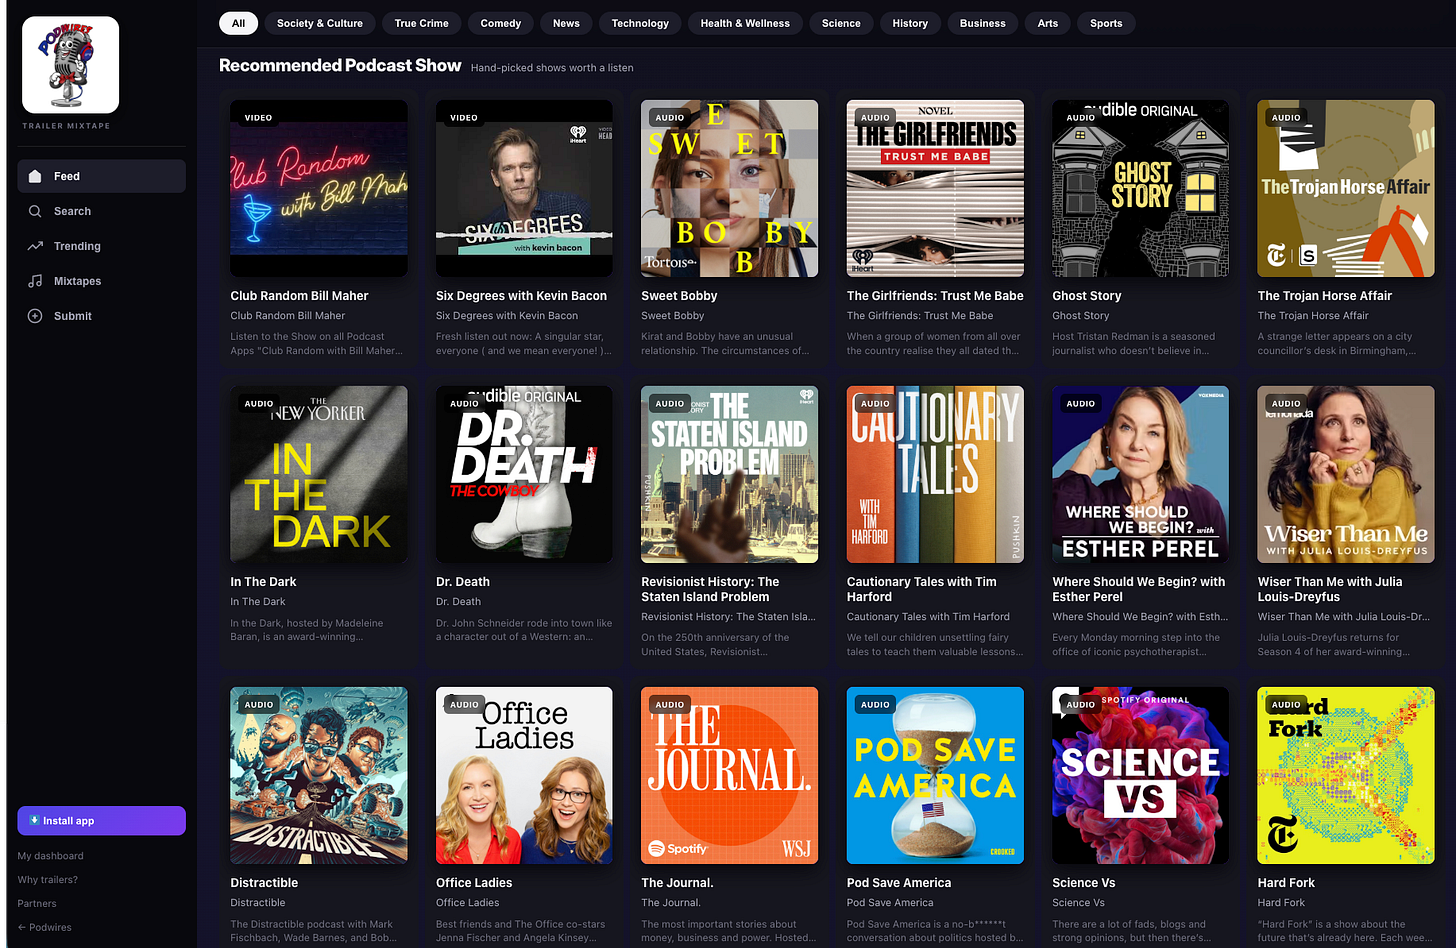Screen dimensions: 1456x948
Task: Open the History category
Action: (910, 23)
